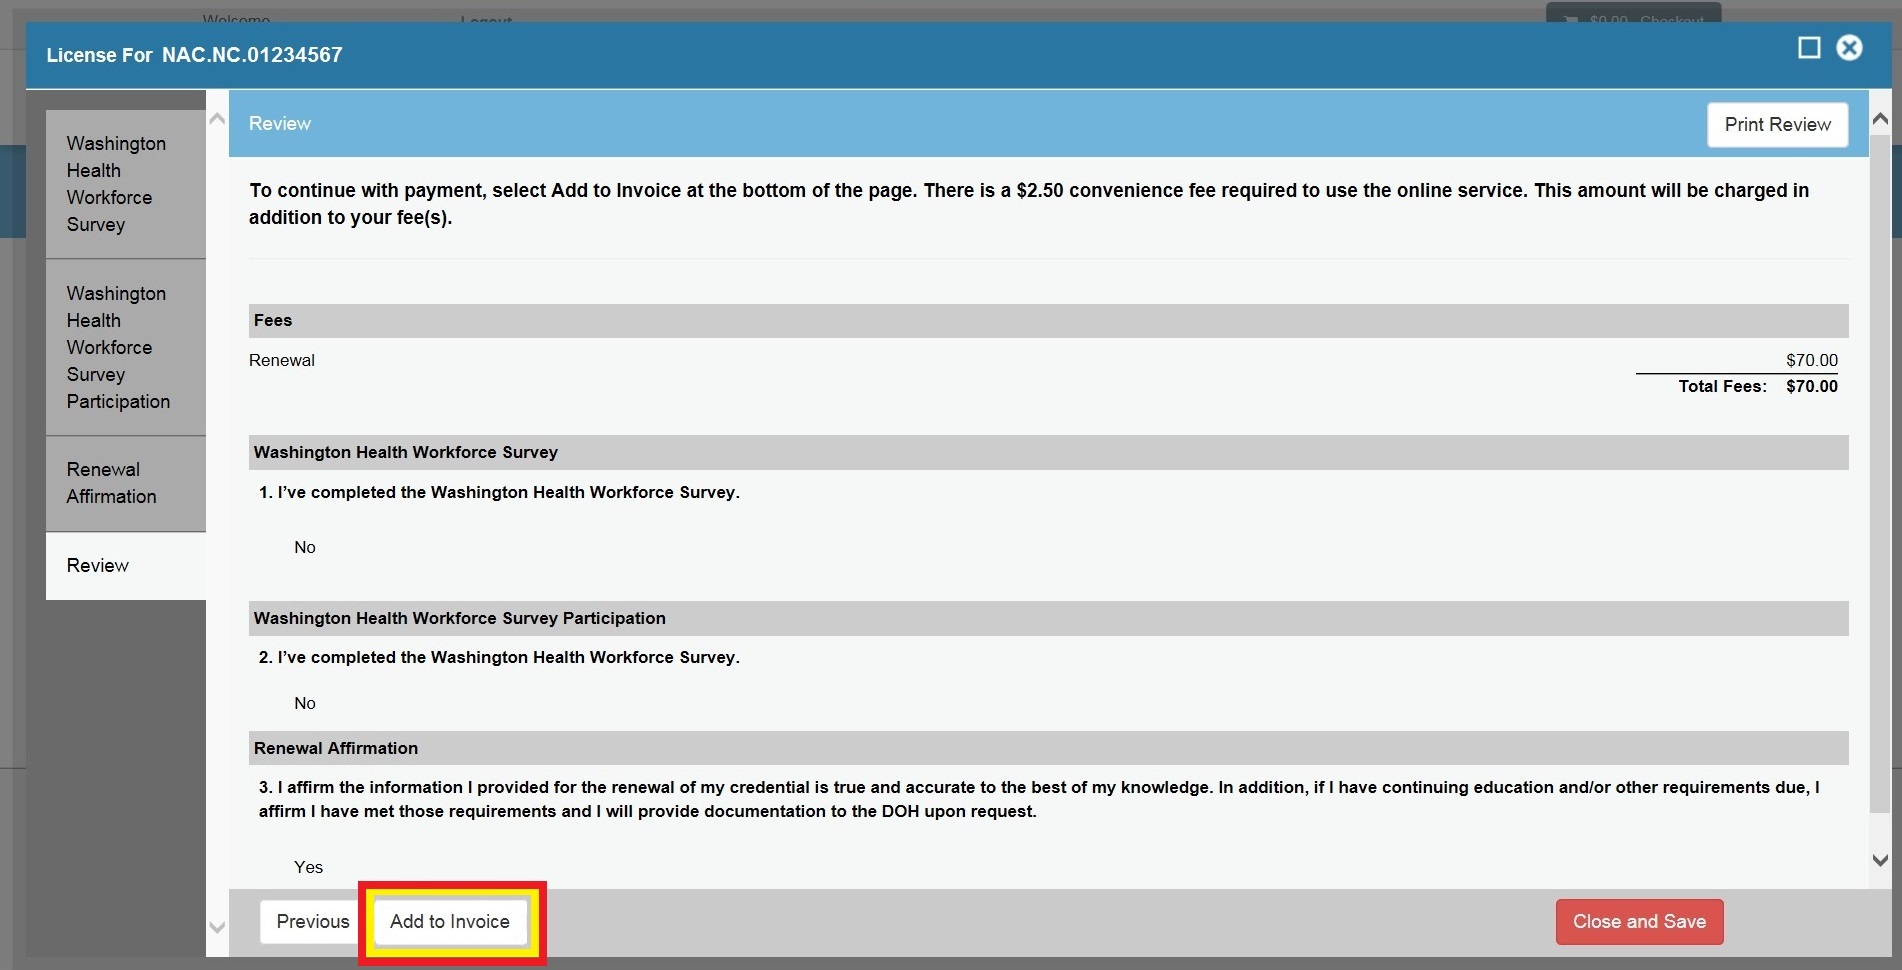
Task: Click the Renewal Affirmation section header
Action: 1047,748
